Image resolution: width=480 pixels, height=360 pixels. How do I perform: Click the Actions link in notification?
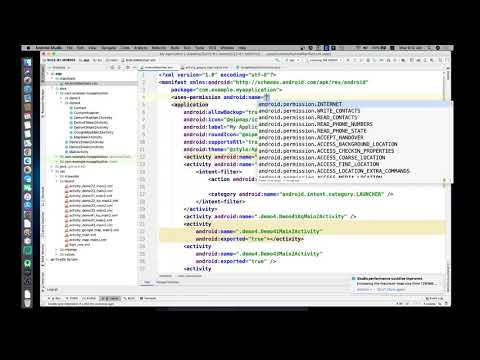(364, 289)
